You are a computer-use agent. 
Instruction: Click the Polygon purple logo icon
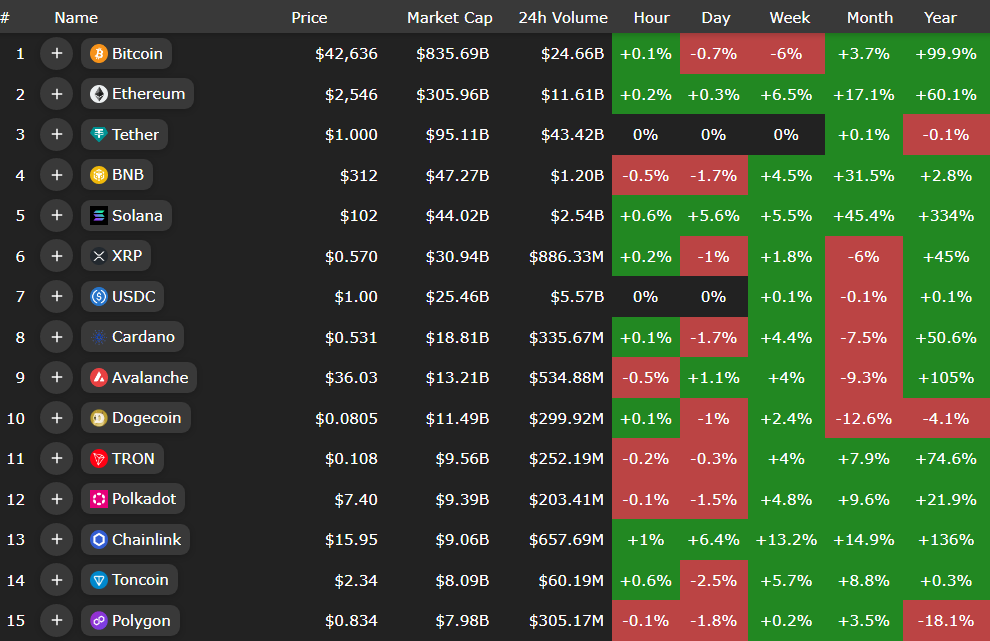99,621
